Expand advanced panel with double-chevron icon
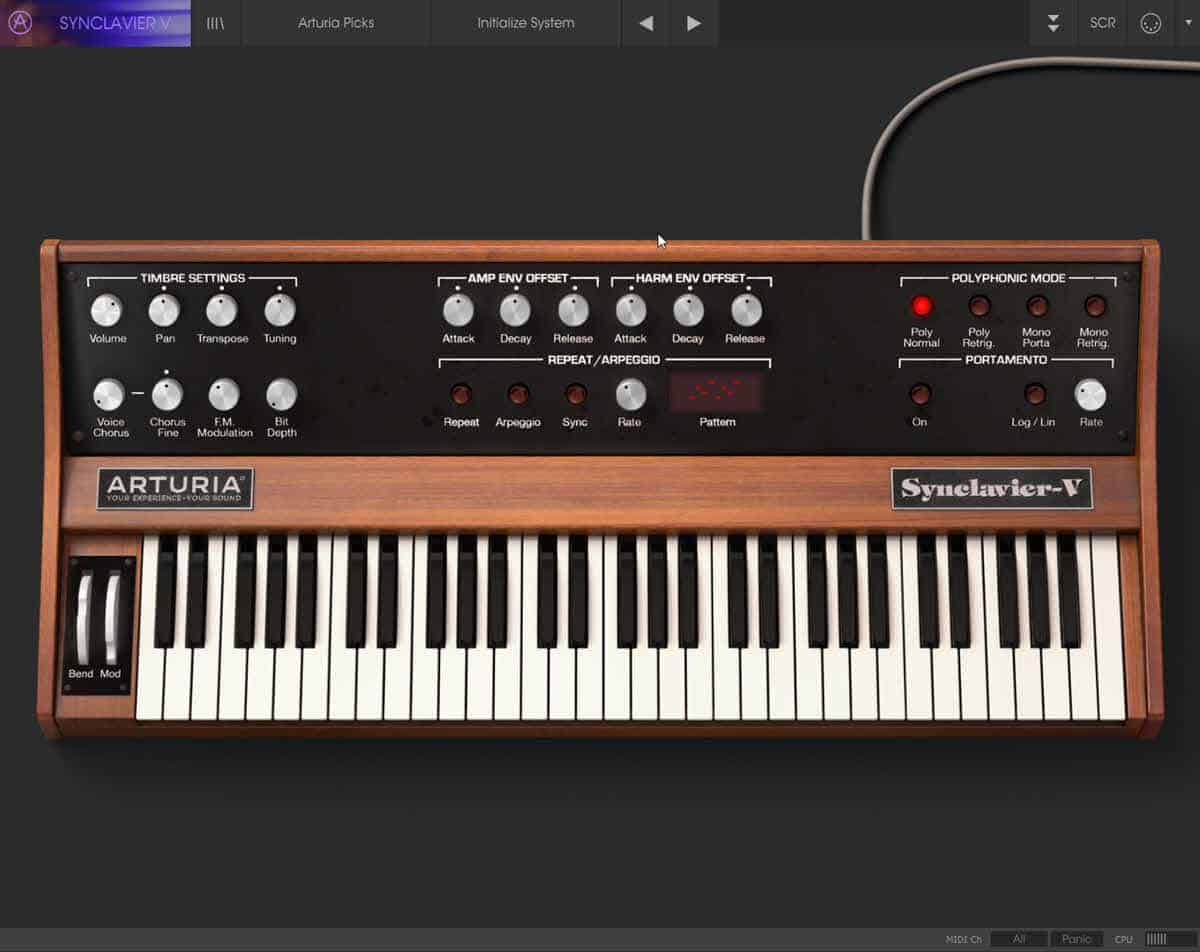The width and height of the screenshot is (1200, 952). pyautogui.click(x=1053, y=23)
